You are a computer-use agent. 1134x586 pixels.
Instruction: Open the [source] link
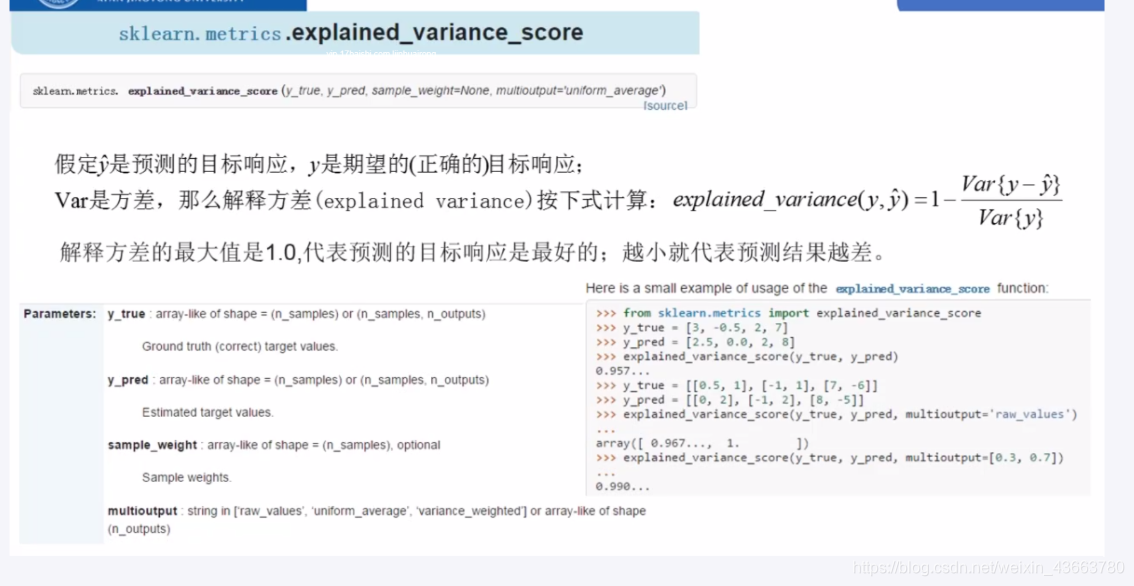[665, 106]
